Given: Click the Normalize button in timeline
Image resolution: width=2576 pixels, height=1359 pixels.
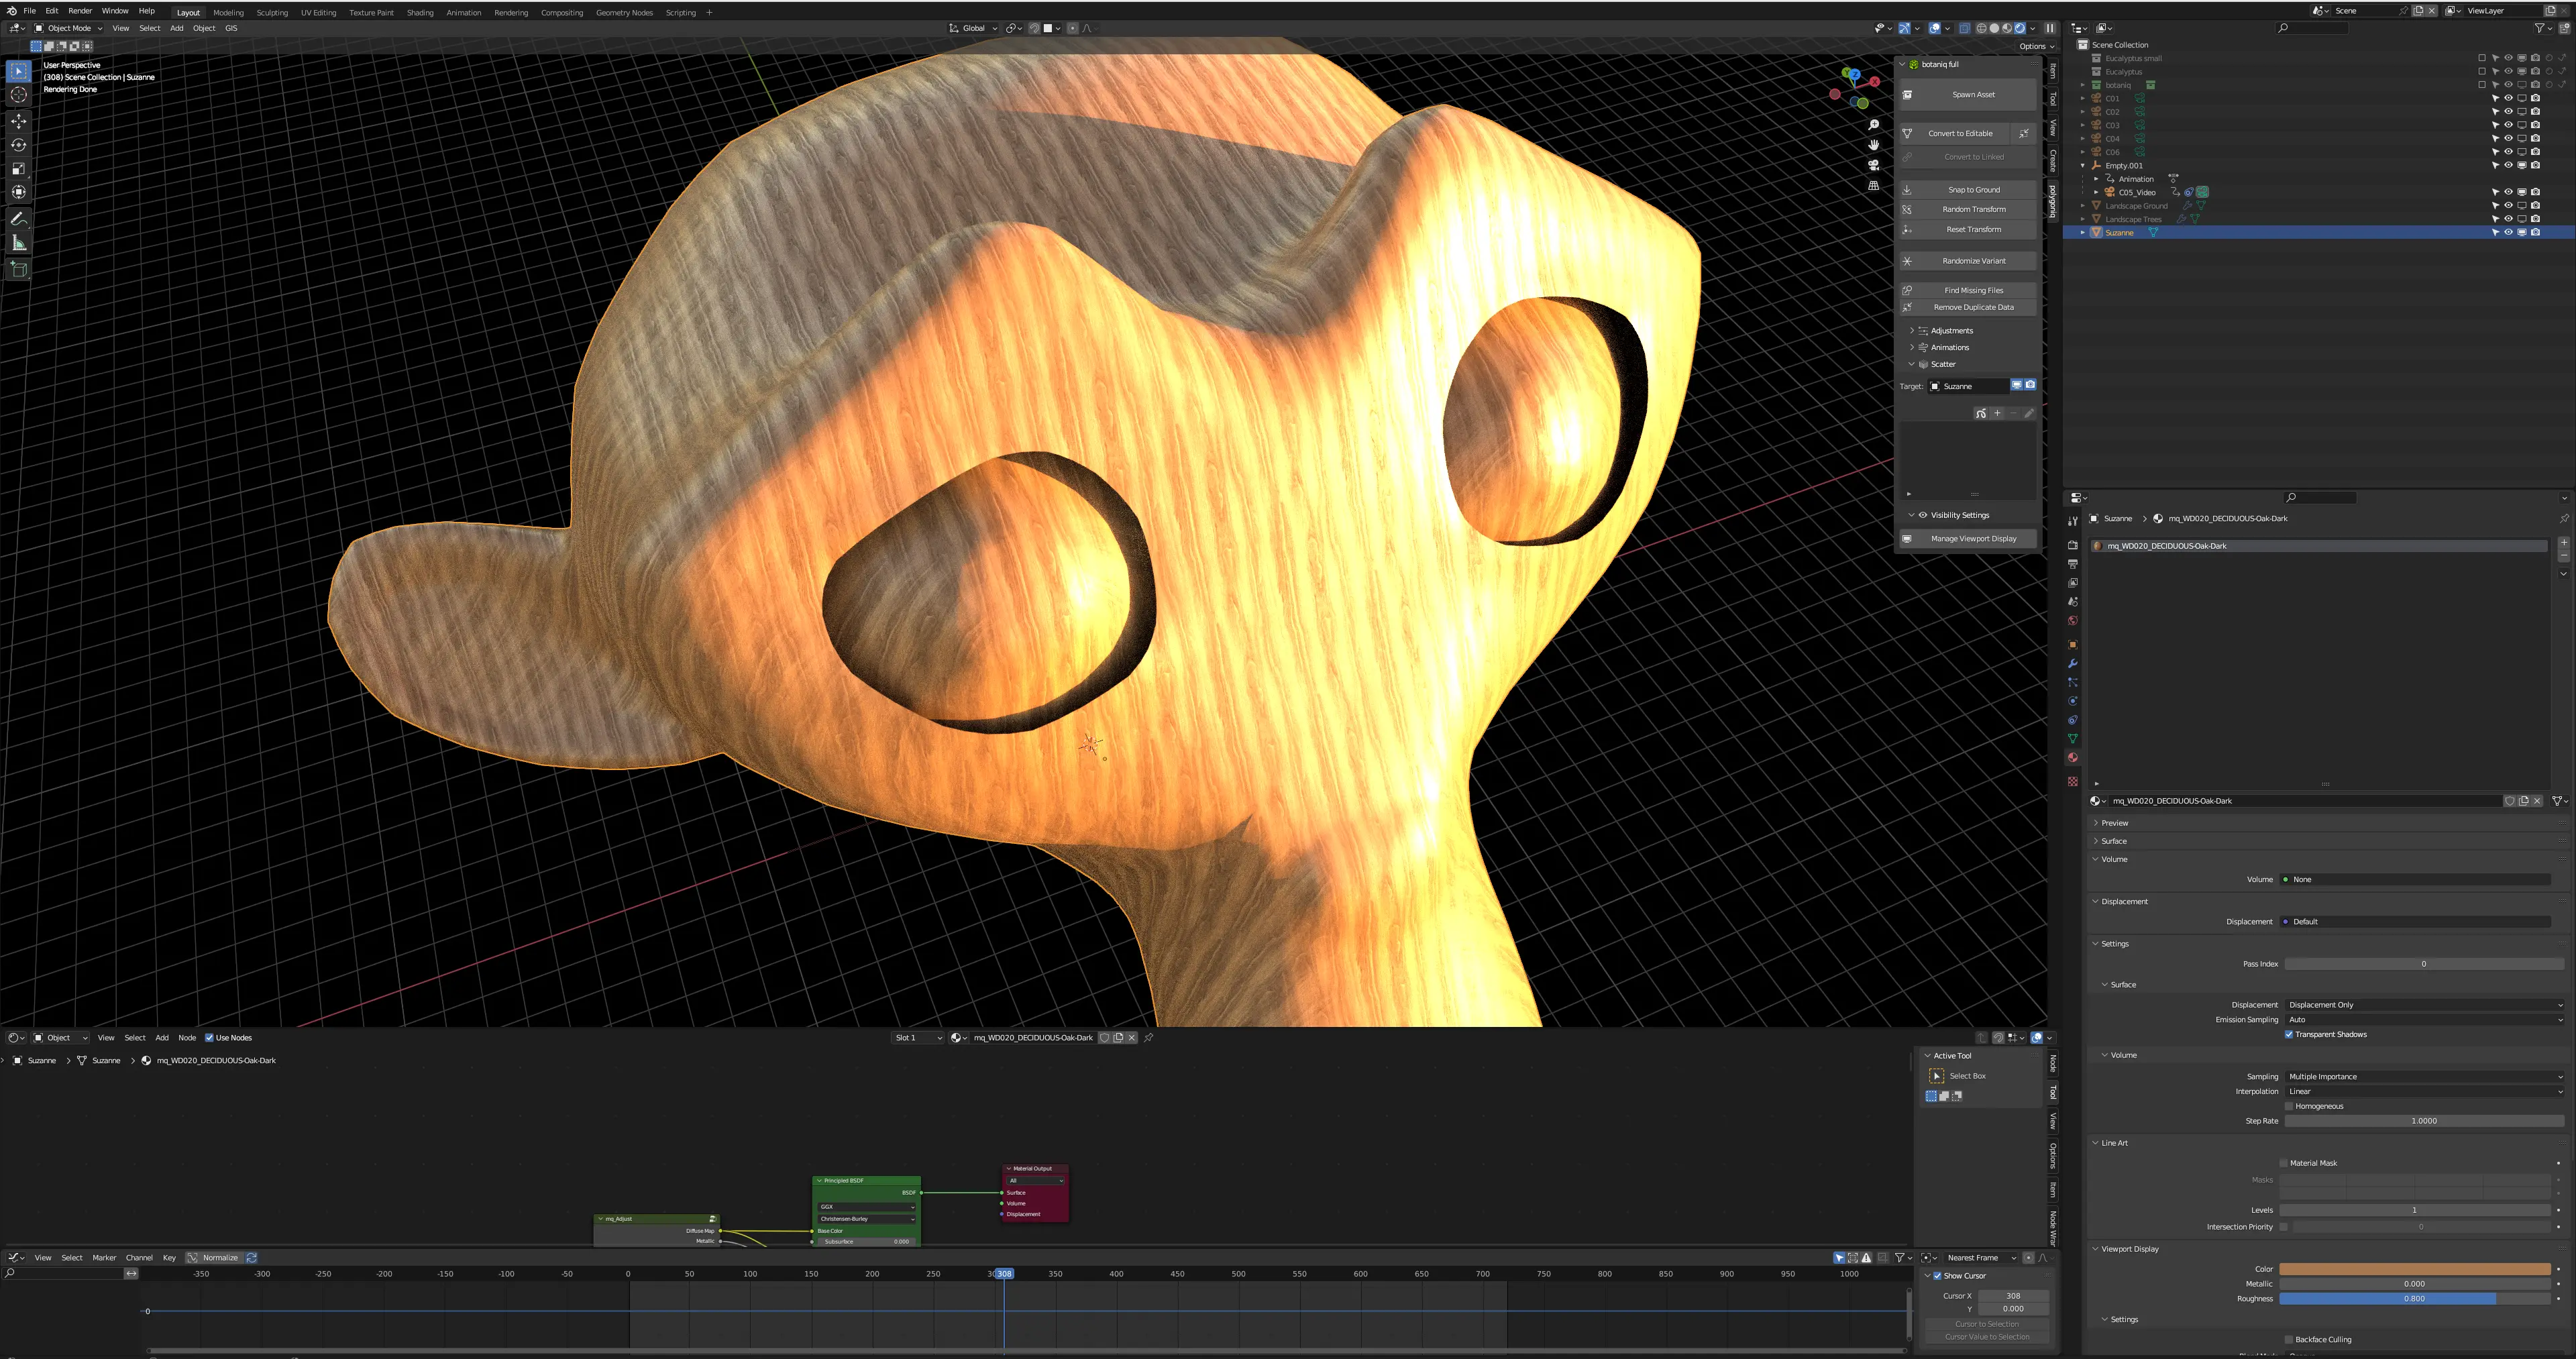Looking at the screenshot, I should (214, 1258).
